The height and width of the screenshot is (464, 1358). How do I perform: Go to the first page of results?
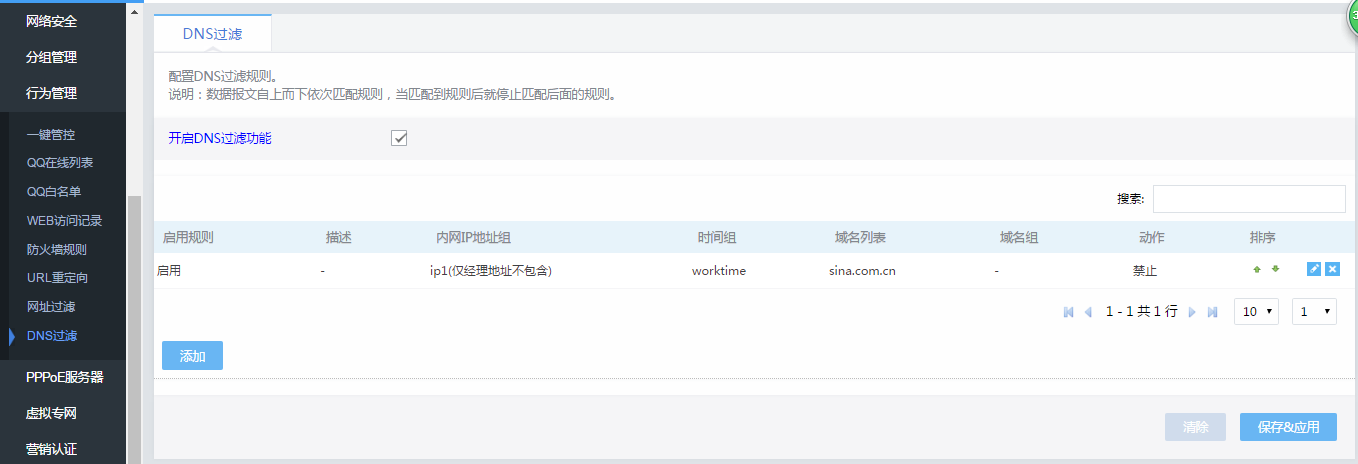(x=1068, y=312)
